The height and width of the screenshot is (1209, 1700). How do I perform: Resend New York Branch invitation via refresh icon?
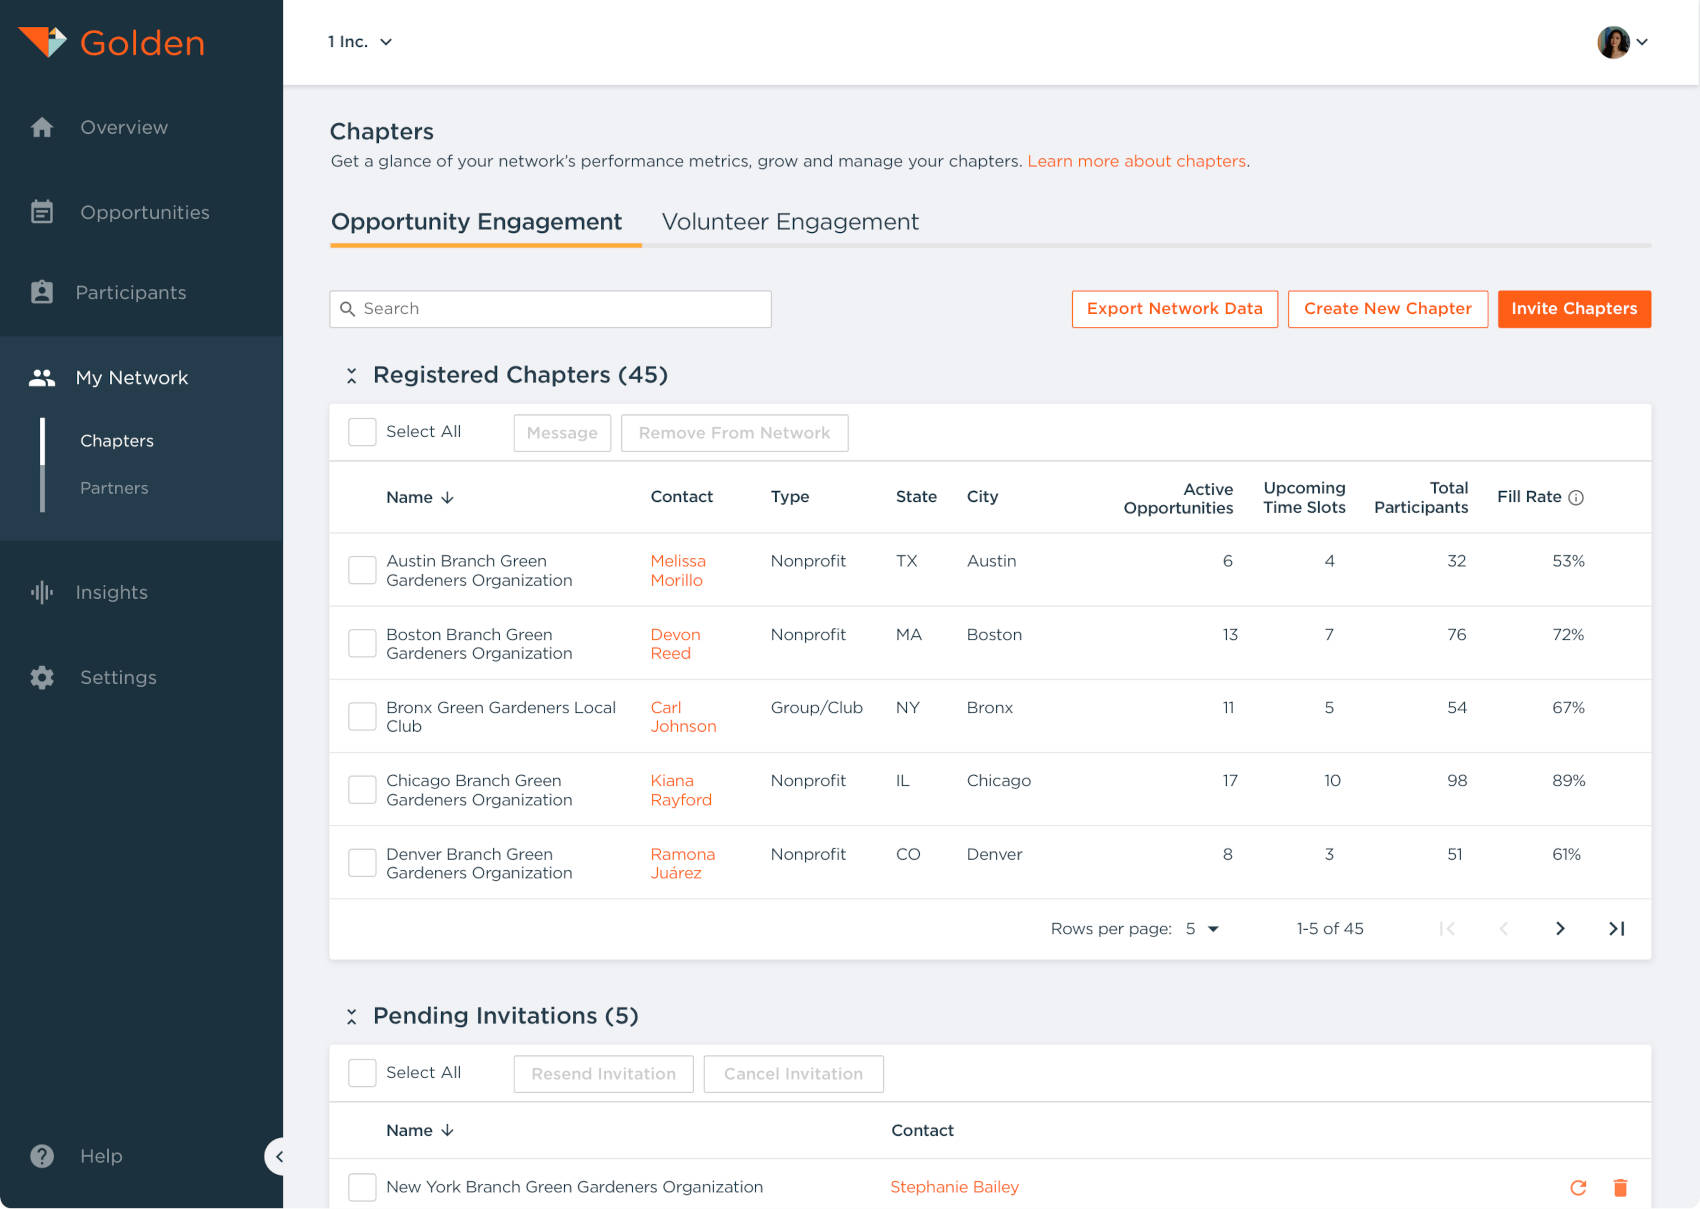tap(1578, 1188)
